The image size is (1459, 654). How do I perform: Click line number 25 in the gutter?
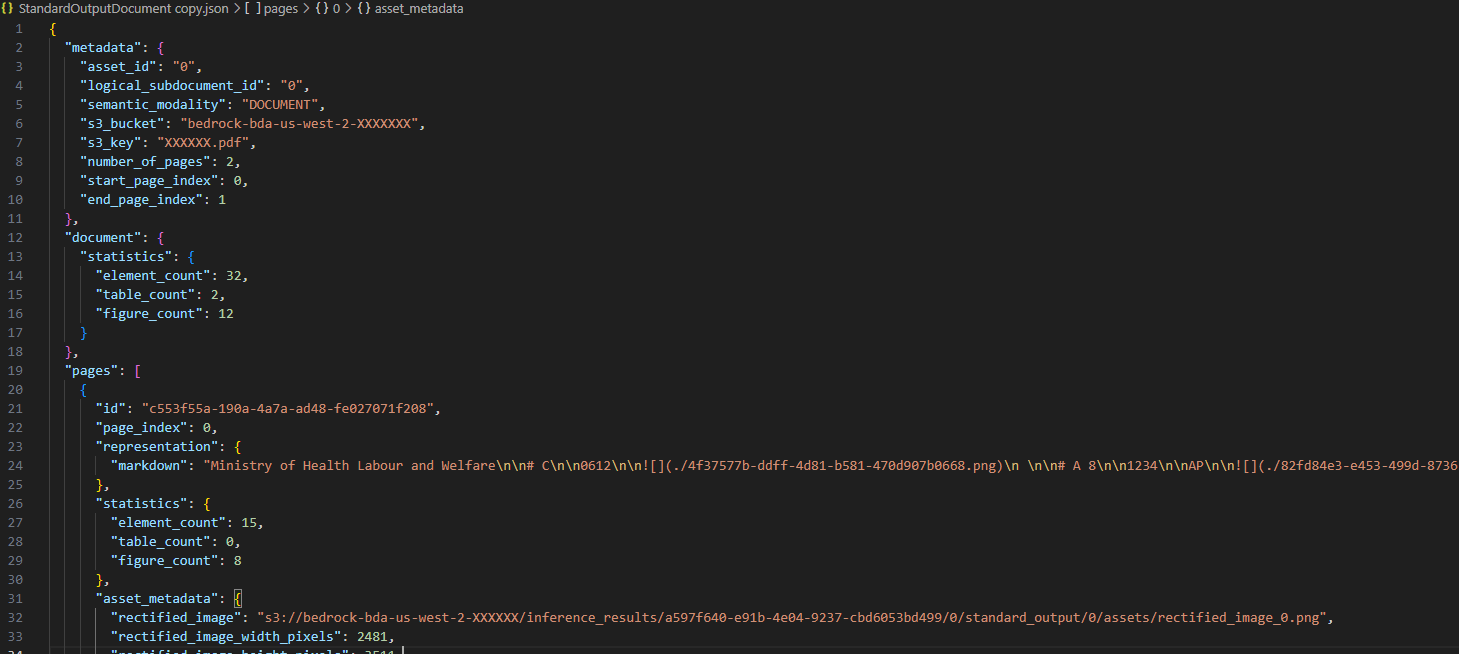[16, 484]
